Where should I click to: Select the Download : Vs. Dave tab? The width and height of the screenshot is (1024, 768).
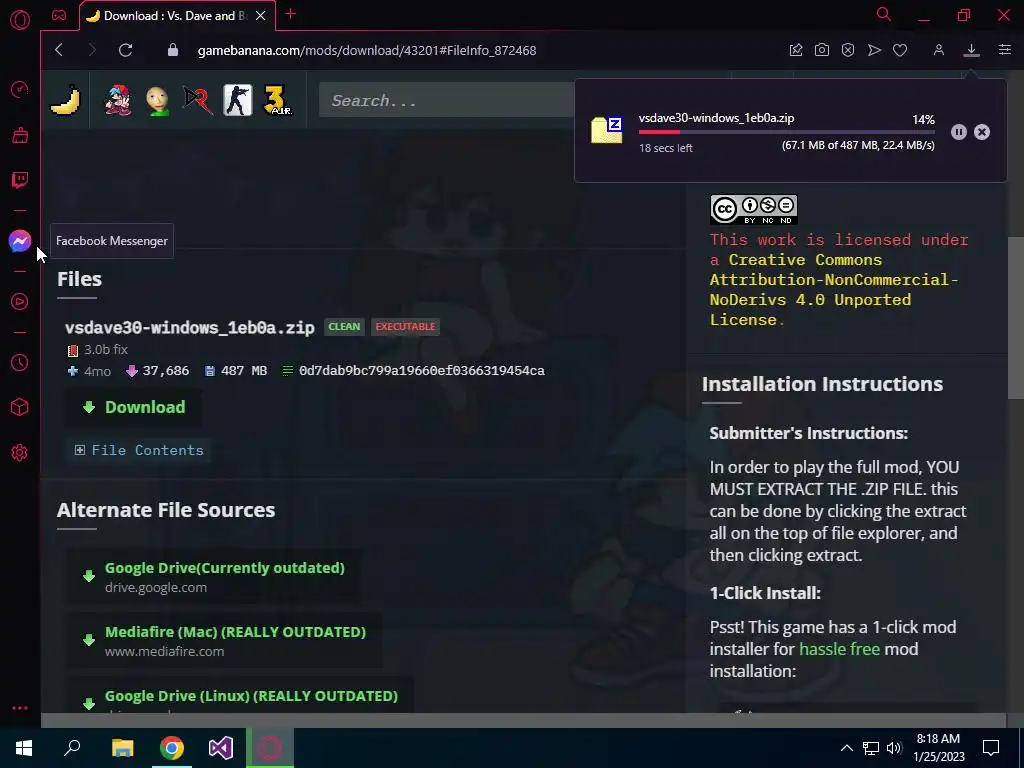point(168,16)
